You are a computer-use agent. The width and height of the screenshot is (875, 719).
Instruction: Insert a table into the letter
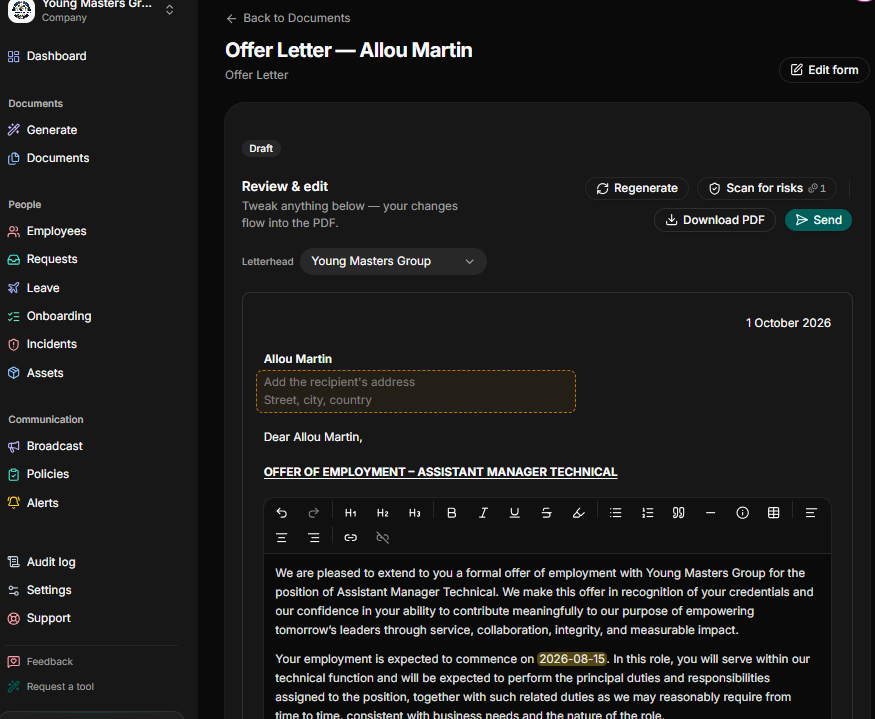tap(773, 512)
